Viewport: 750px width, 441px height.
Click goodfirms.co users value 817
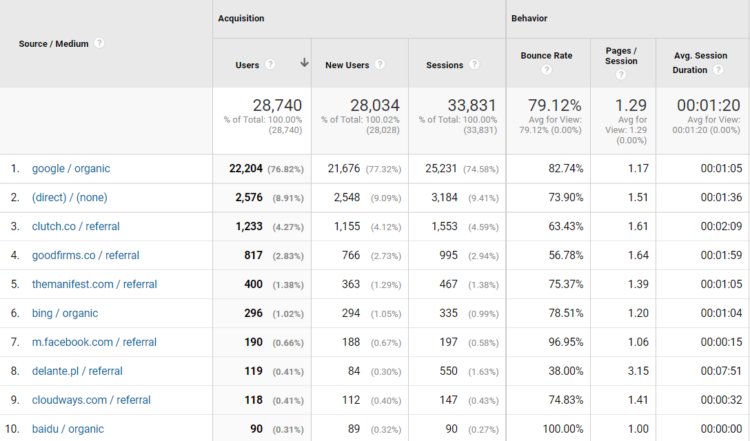coord(254,255)
